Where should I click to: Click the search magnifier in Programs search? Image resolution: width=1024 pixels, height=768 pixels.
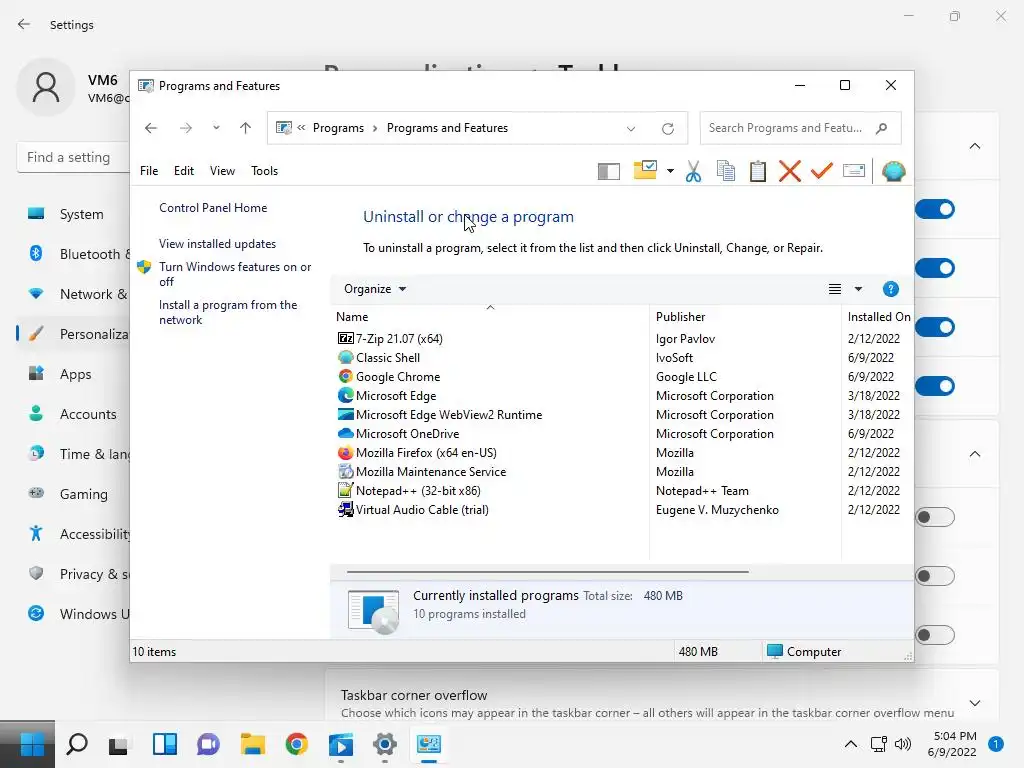pos(882,128)
